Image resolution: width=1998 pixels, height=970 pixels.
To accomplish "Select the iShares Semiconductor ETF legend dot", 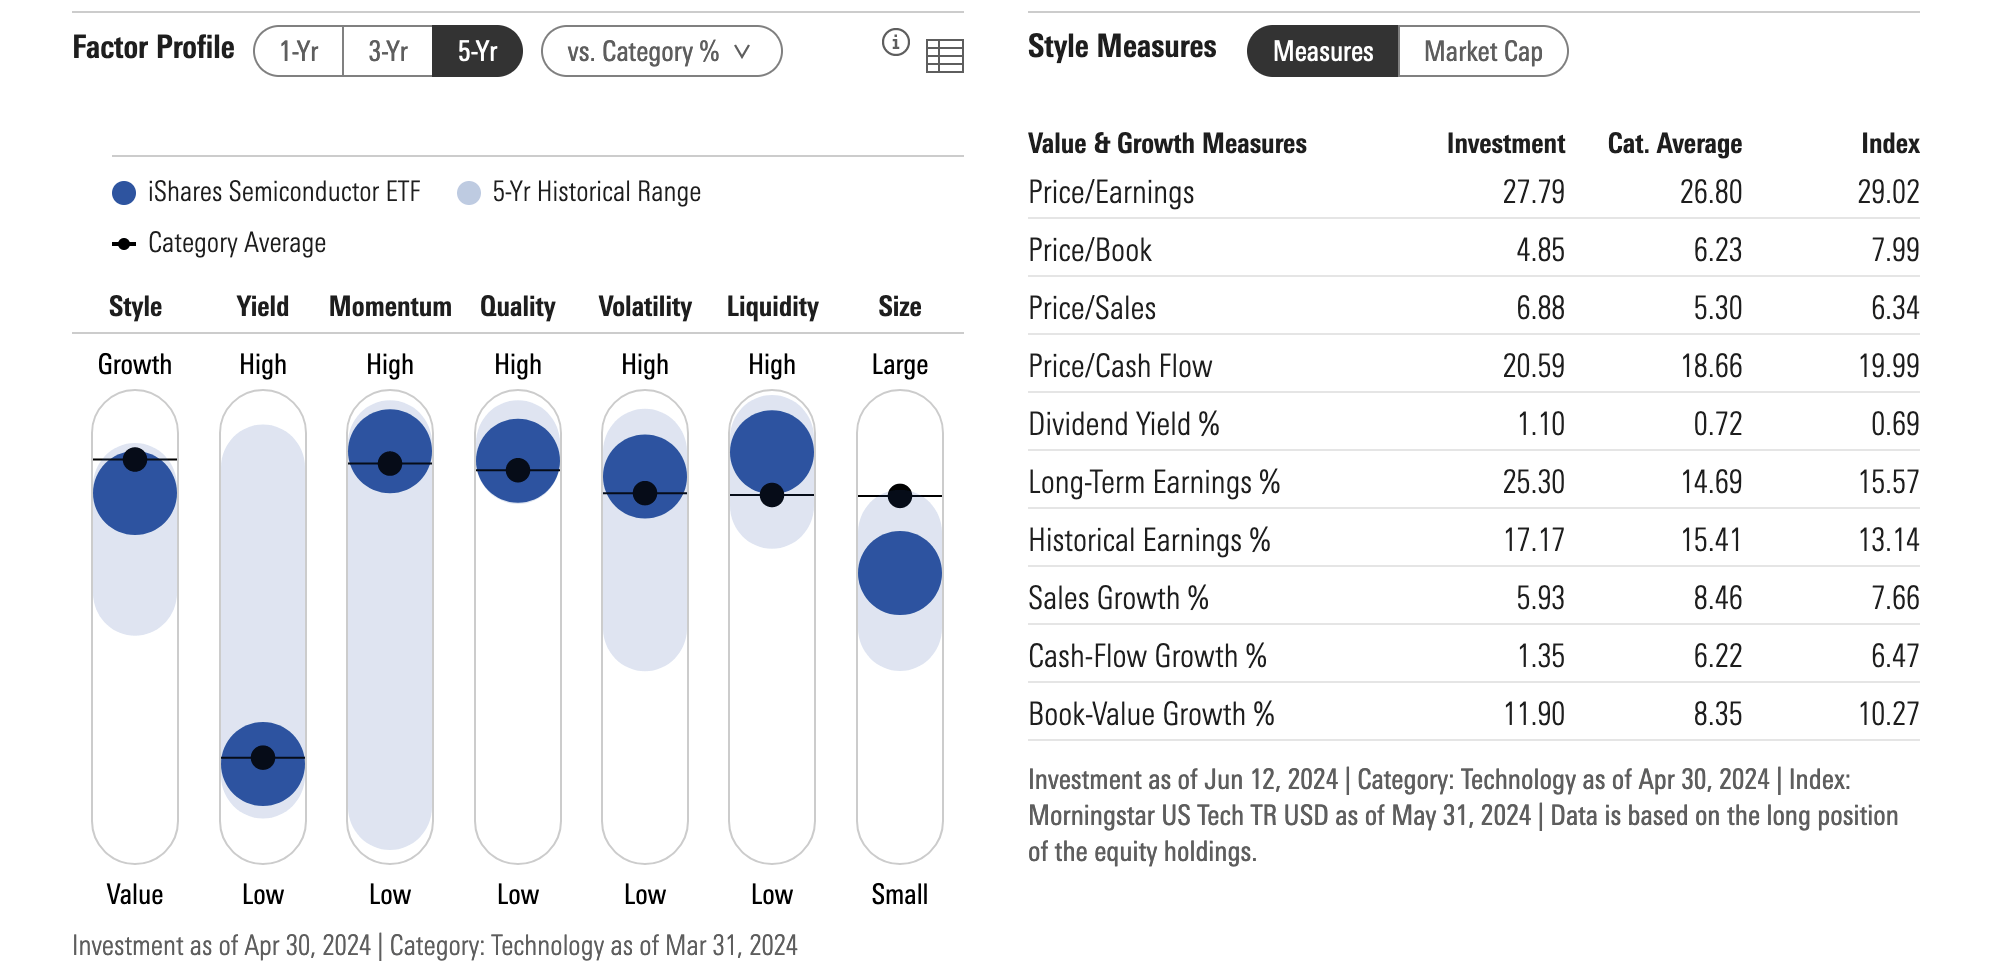I will [122, 191].
